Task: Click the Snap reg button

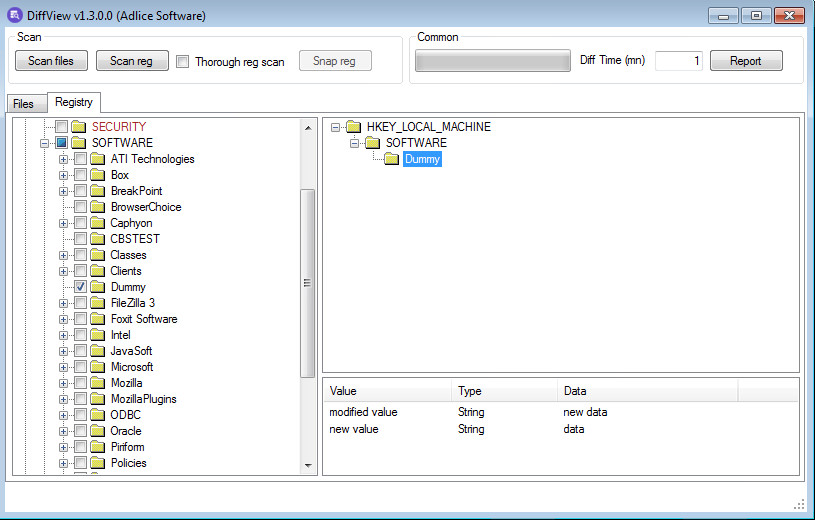Action: [335, 61]
